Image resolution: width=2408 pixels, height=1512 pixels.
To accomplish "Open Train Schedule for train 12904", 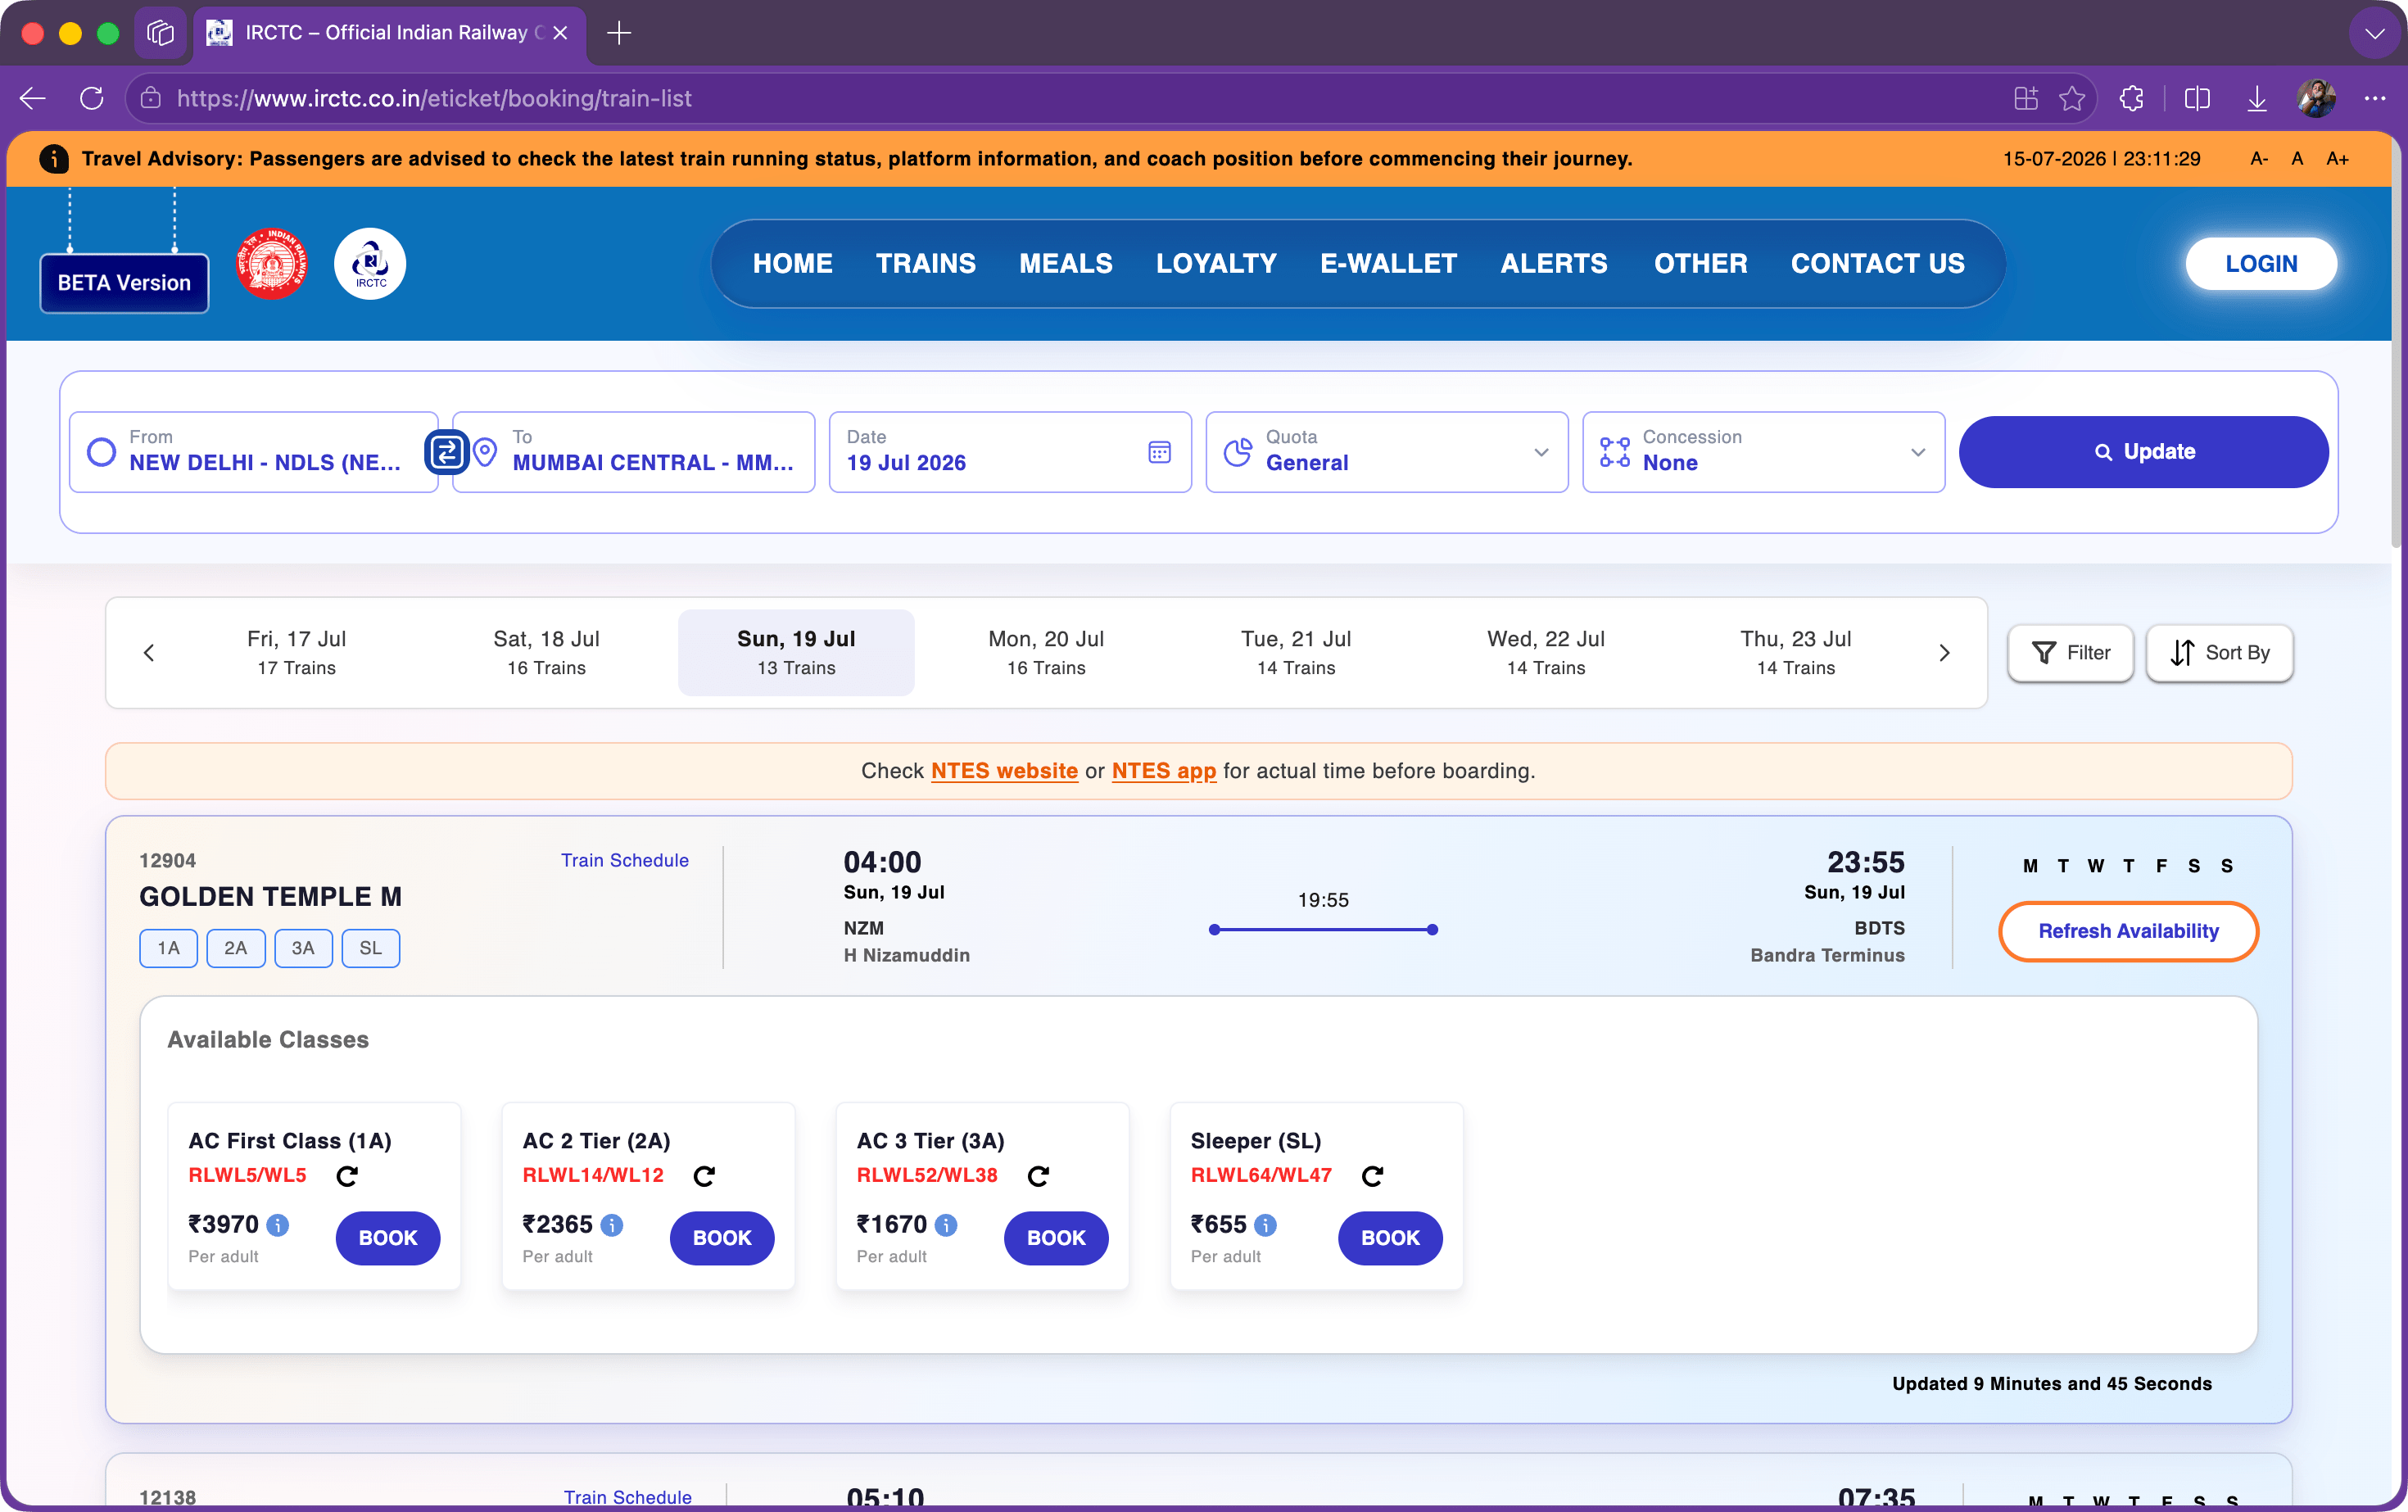I will pos(625,861).
